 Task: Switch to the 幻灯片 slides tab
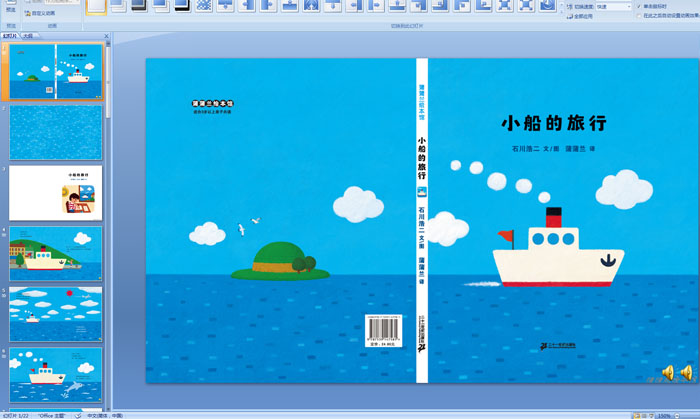click(x=10, y=36)
